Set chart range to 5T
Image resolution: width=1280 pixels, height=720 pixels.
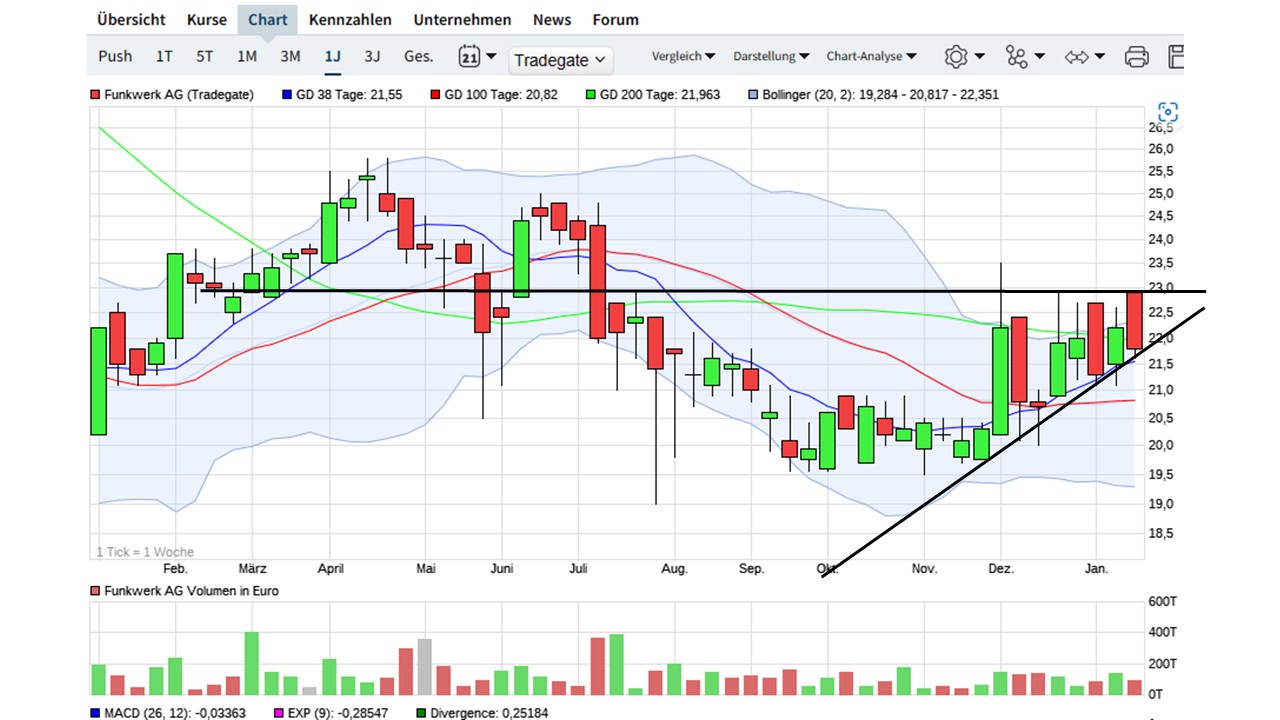[x=205, y=56]
